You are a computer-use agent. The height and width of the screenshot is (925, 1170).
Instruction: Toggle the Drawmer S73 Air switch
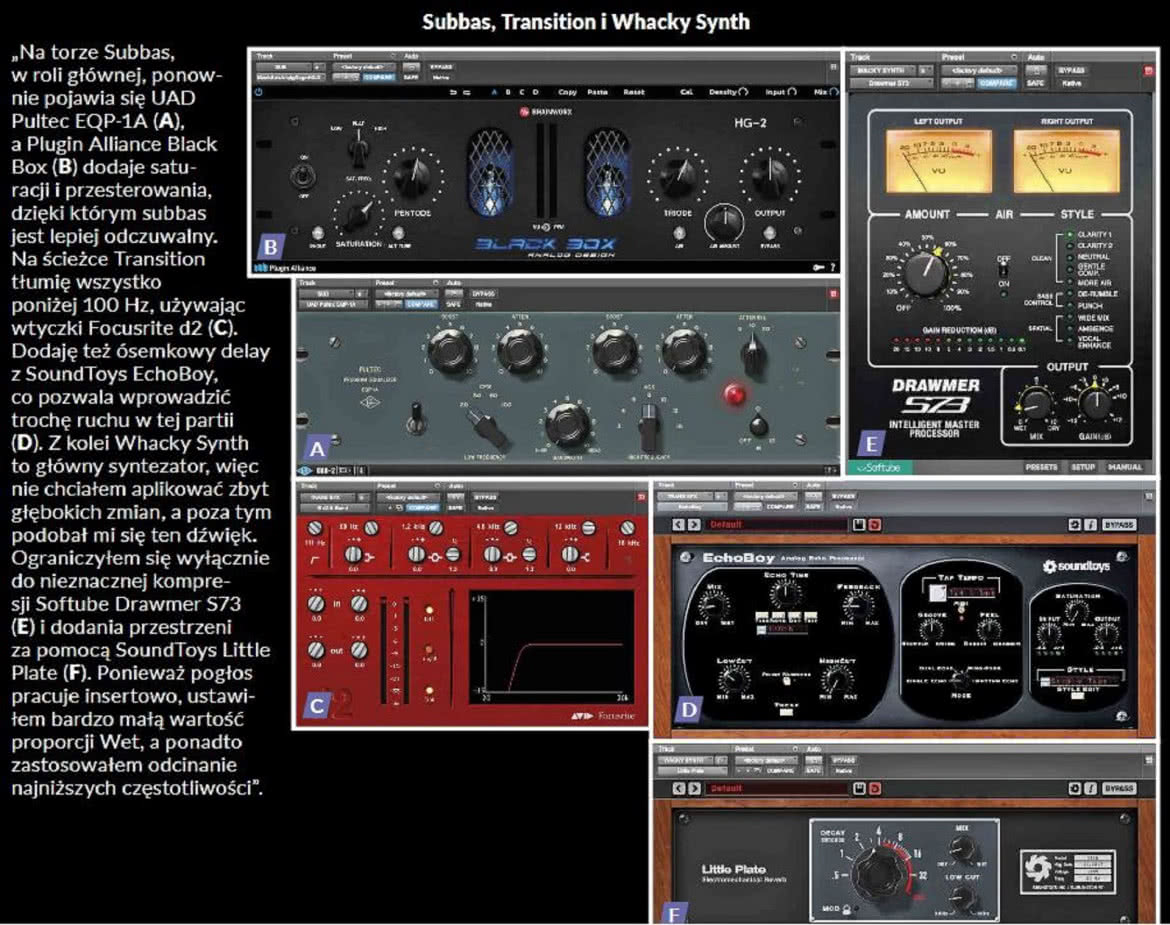click(x=1004, y=272)
